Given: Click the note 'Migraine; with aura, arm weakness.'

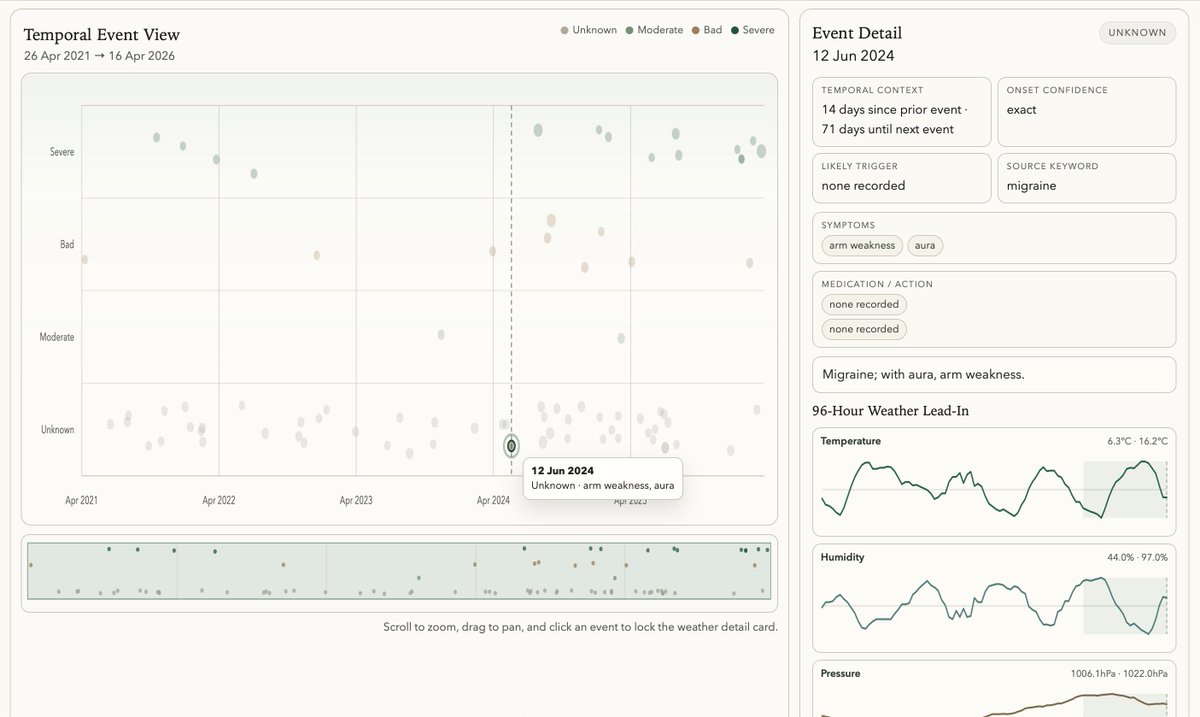Looking at the screenshot, I should click(x=994, y=375).
